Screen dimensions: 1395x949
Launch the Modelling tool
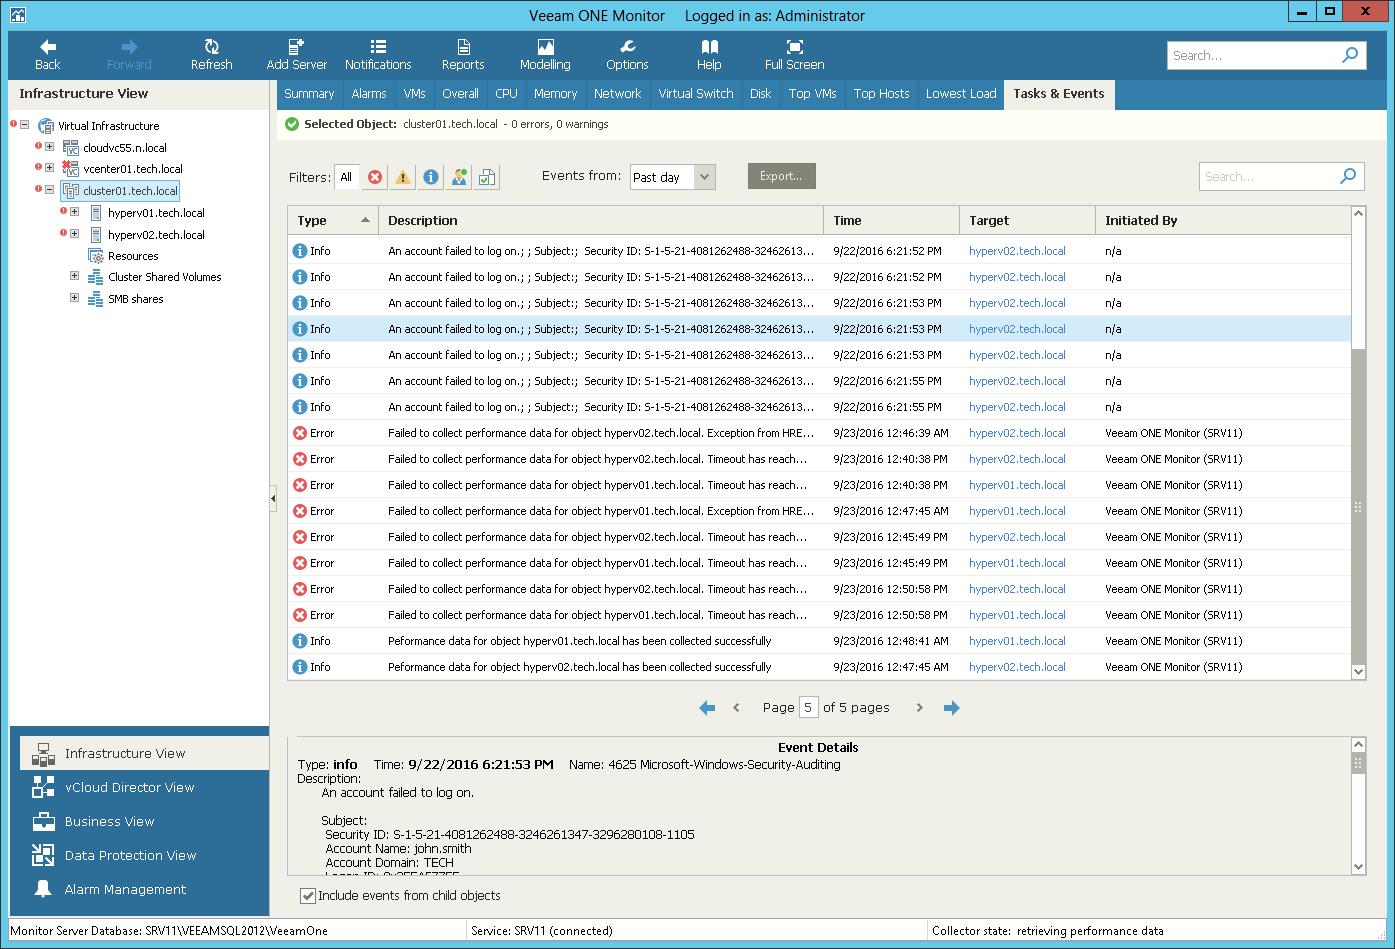click(x=545, y=55)
